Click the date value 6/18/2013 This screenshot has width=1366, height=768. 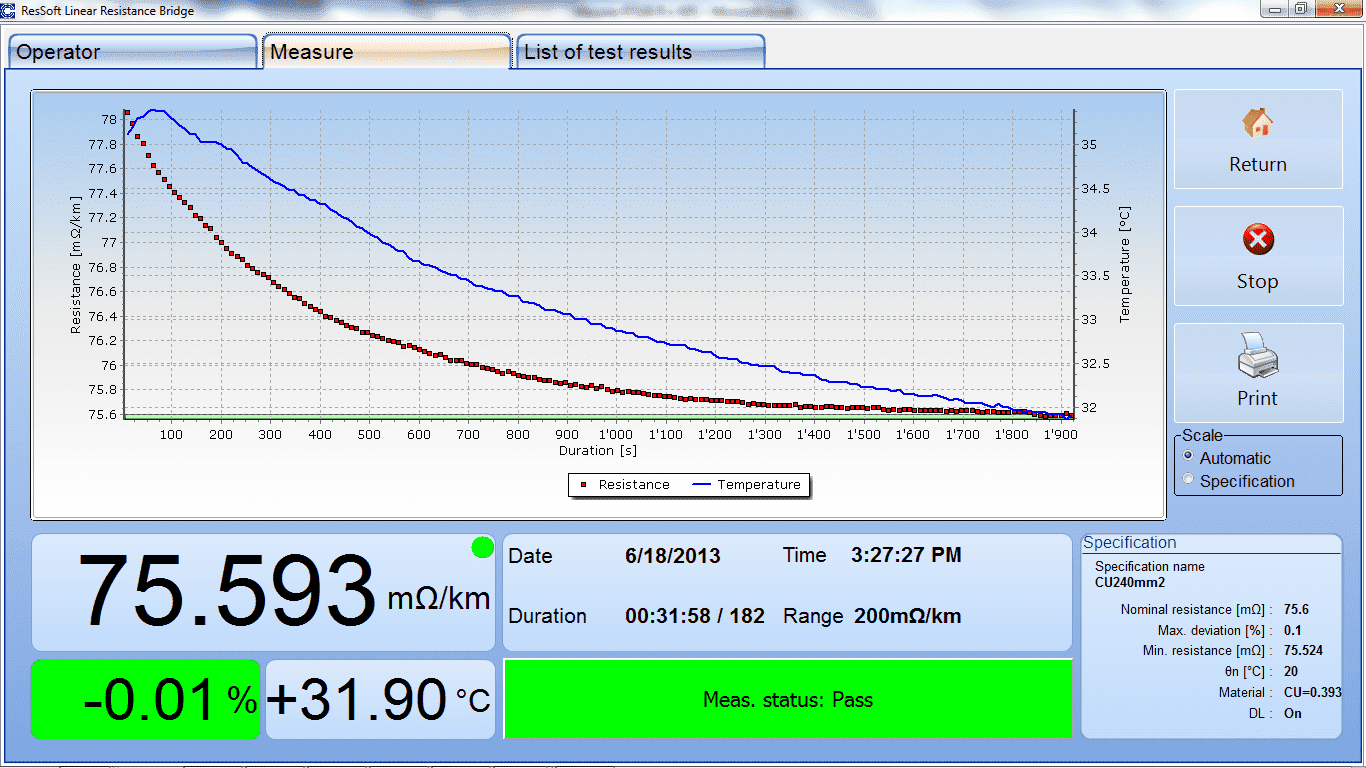[x=673, y=556]
